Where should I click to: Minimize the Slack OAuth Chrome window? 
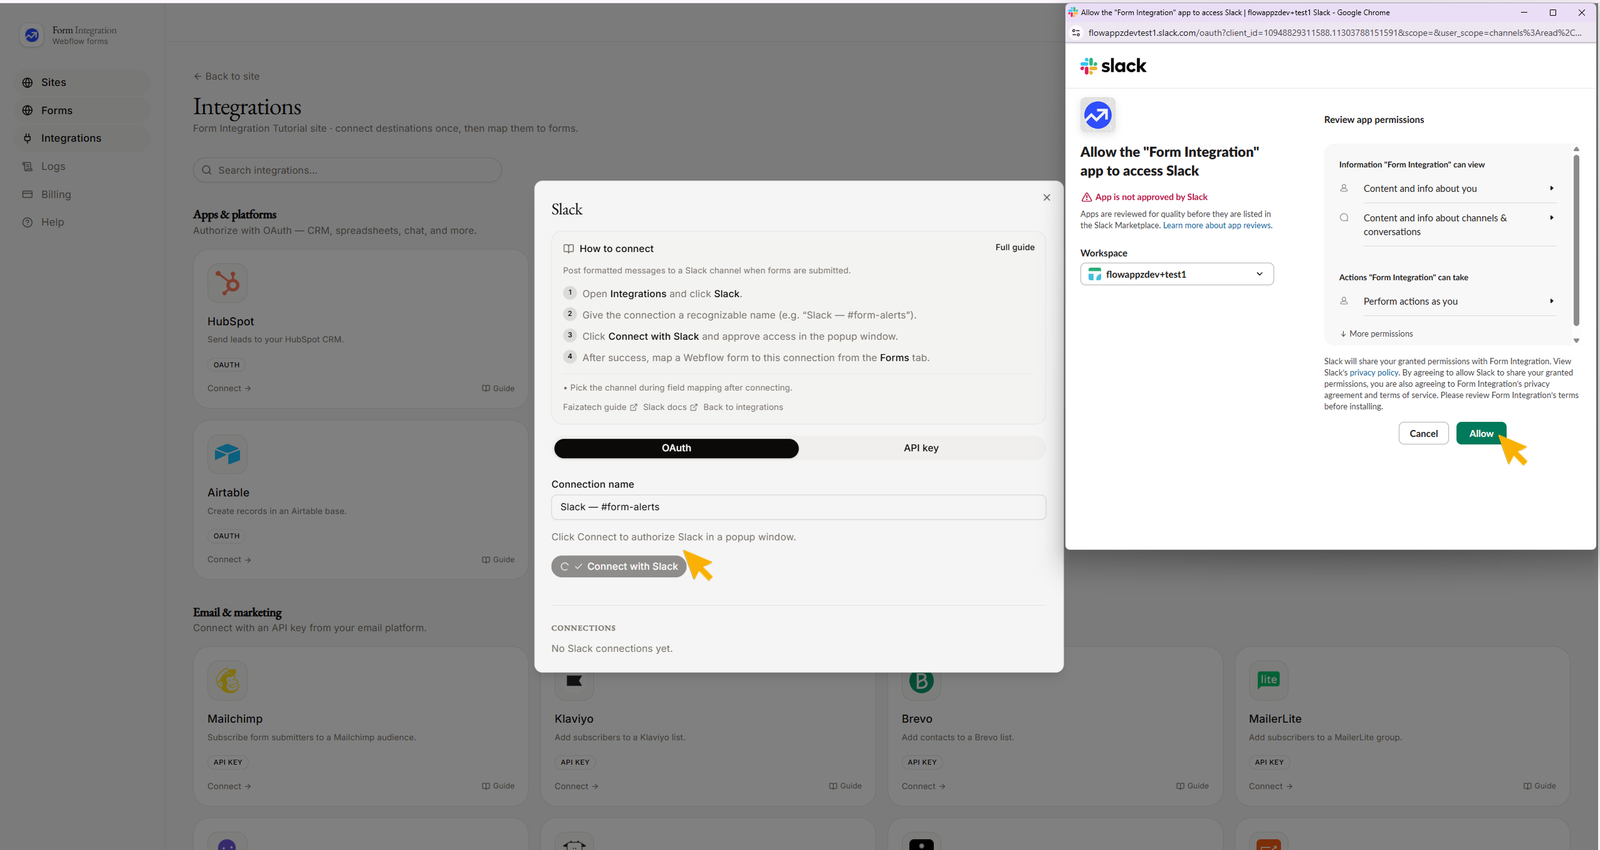click(1524, 12)
